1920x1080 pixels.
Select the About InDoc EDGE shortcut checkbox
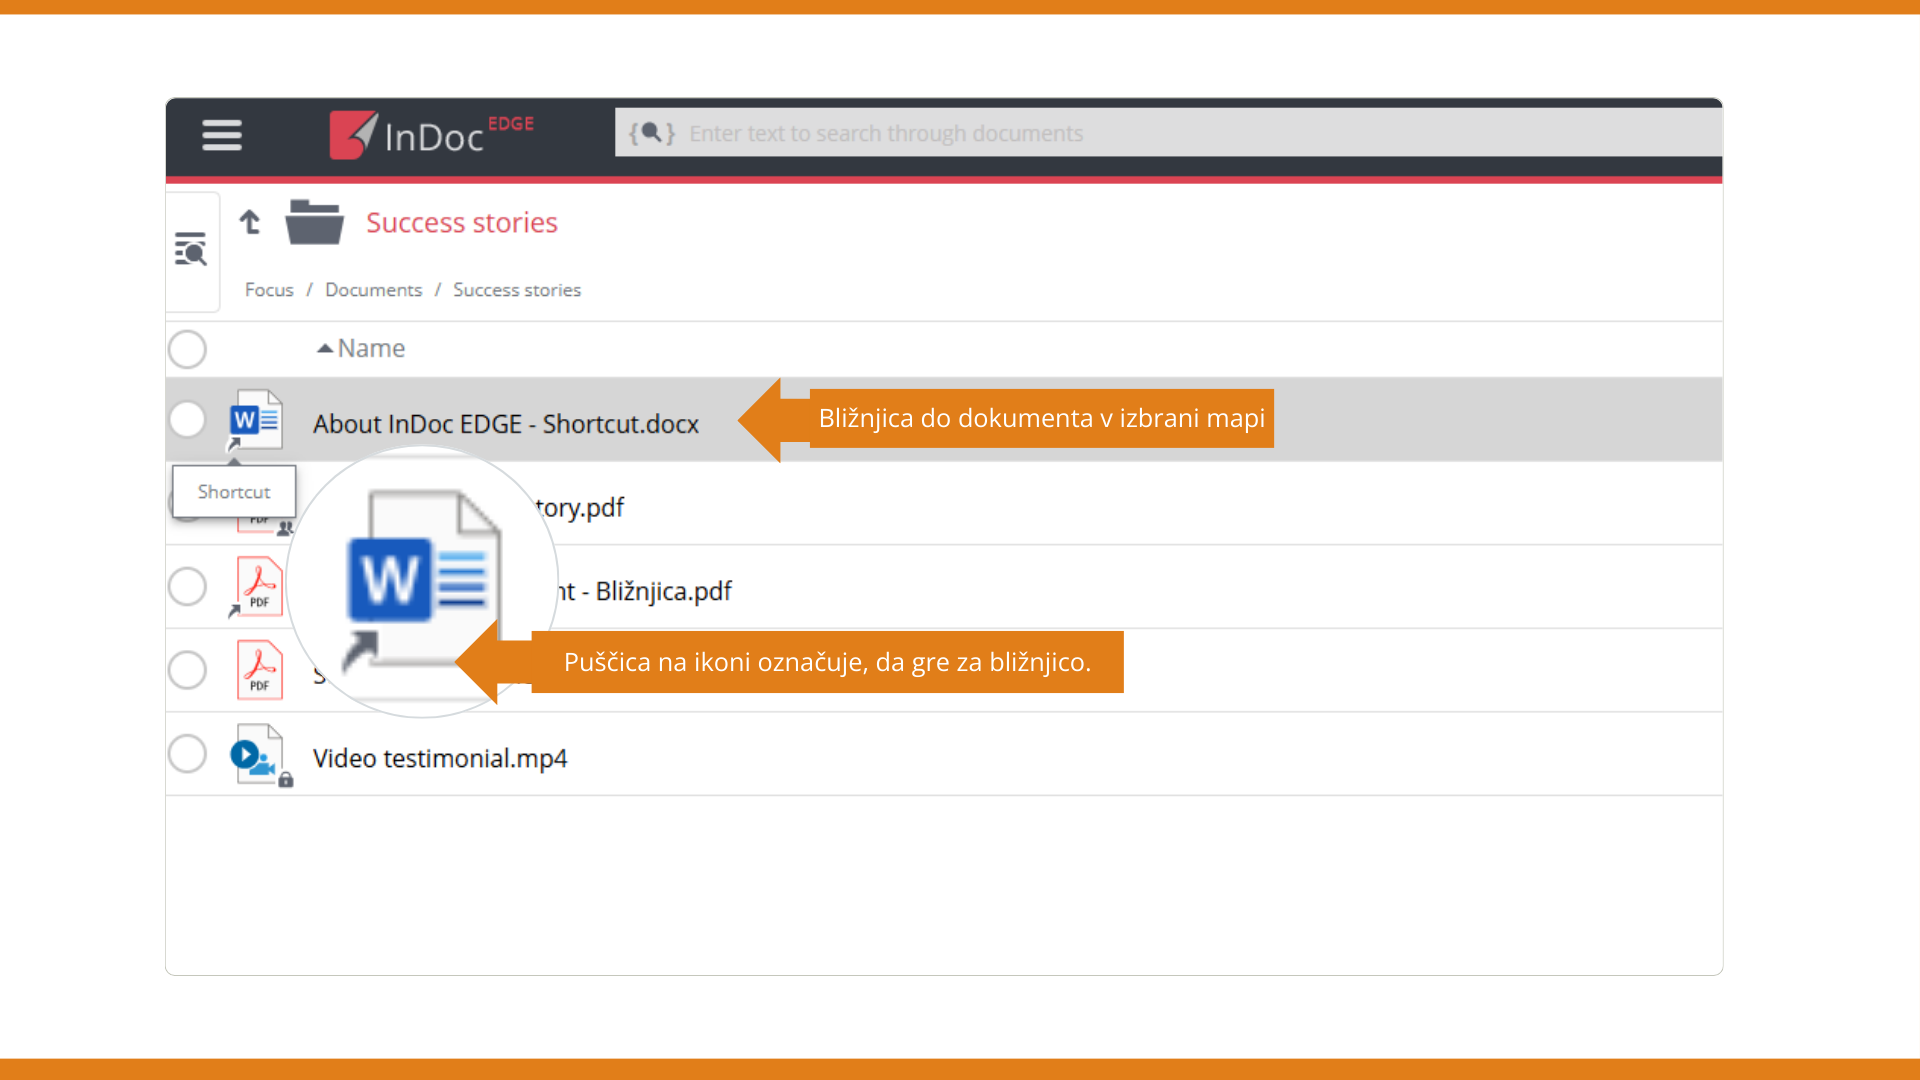pos(187,420)
